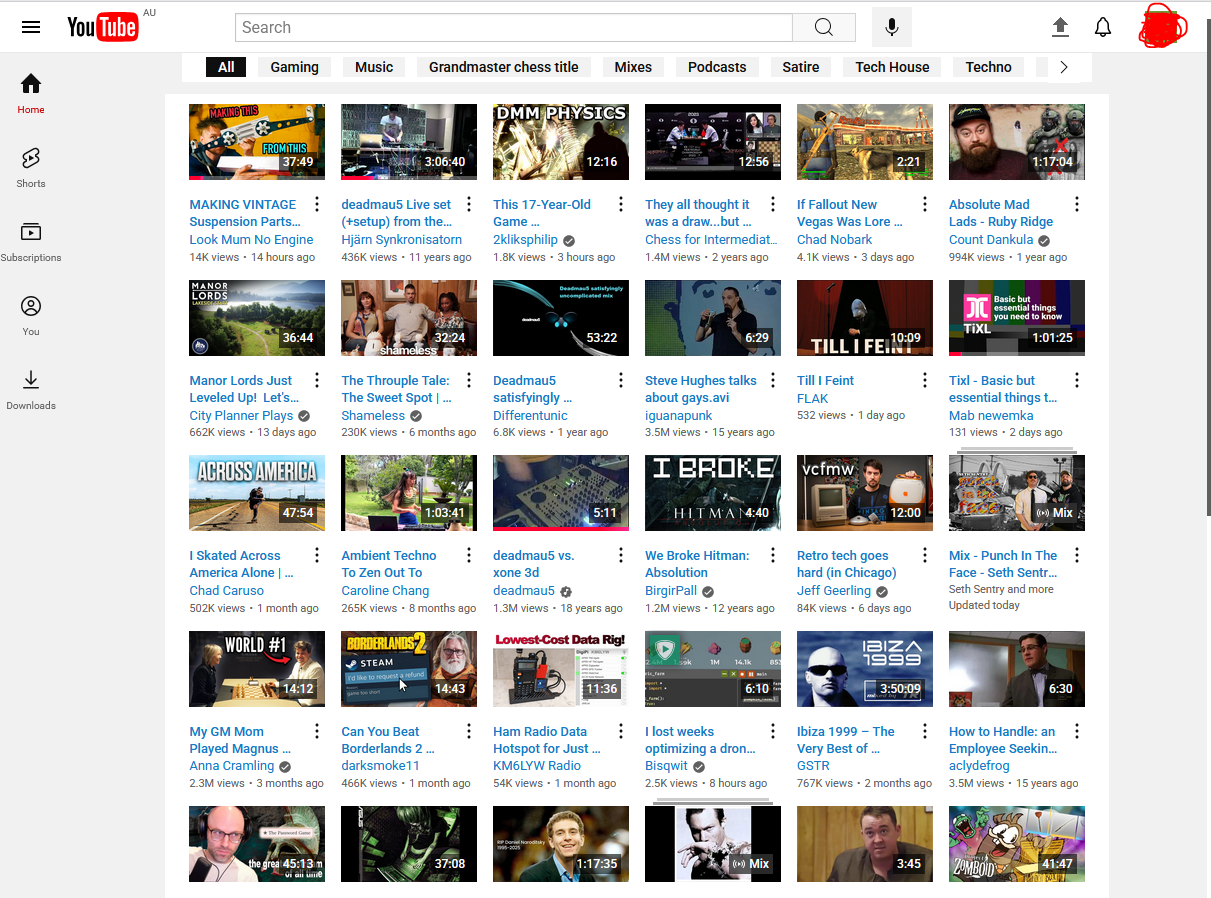Open the You section in sidebar

click(31, 316)
